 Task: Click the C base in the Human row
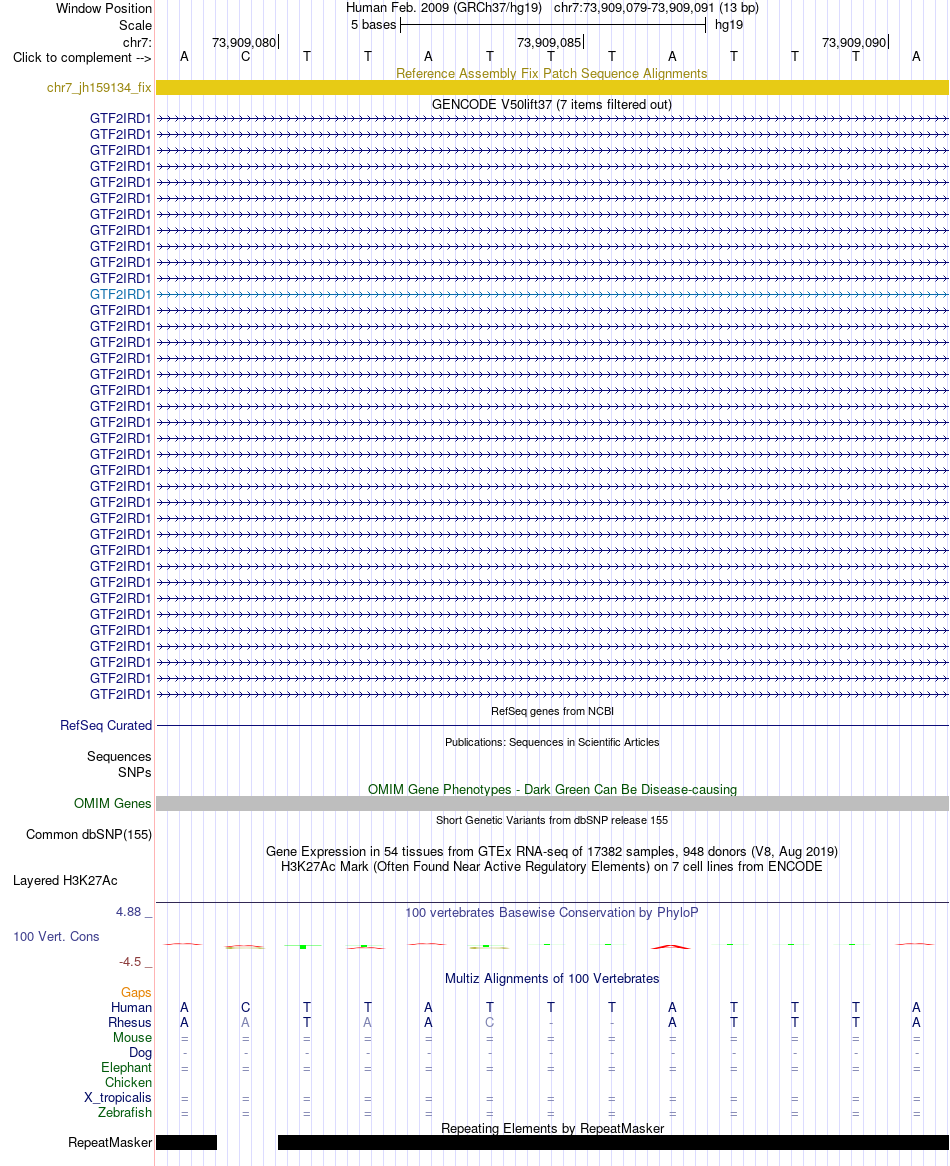[x=245, y=1008]
